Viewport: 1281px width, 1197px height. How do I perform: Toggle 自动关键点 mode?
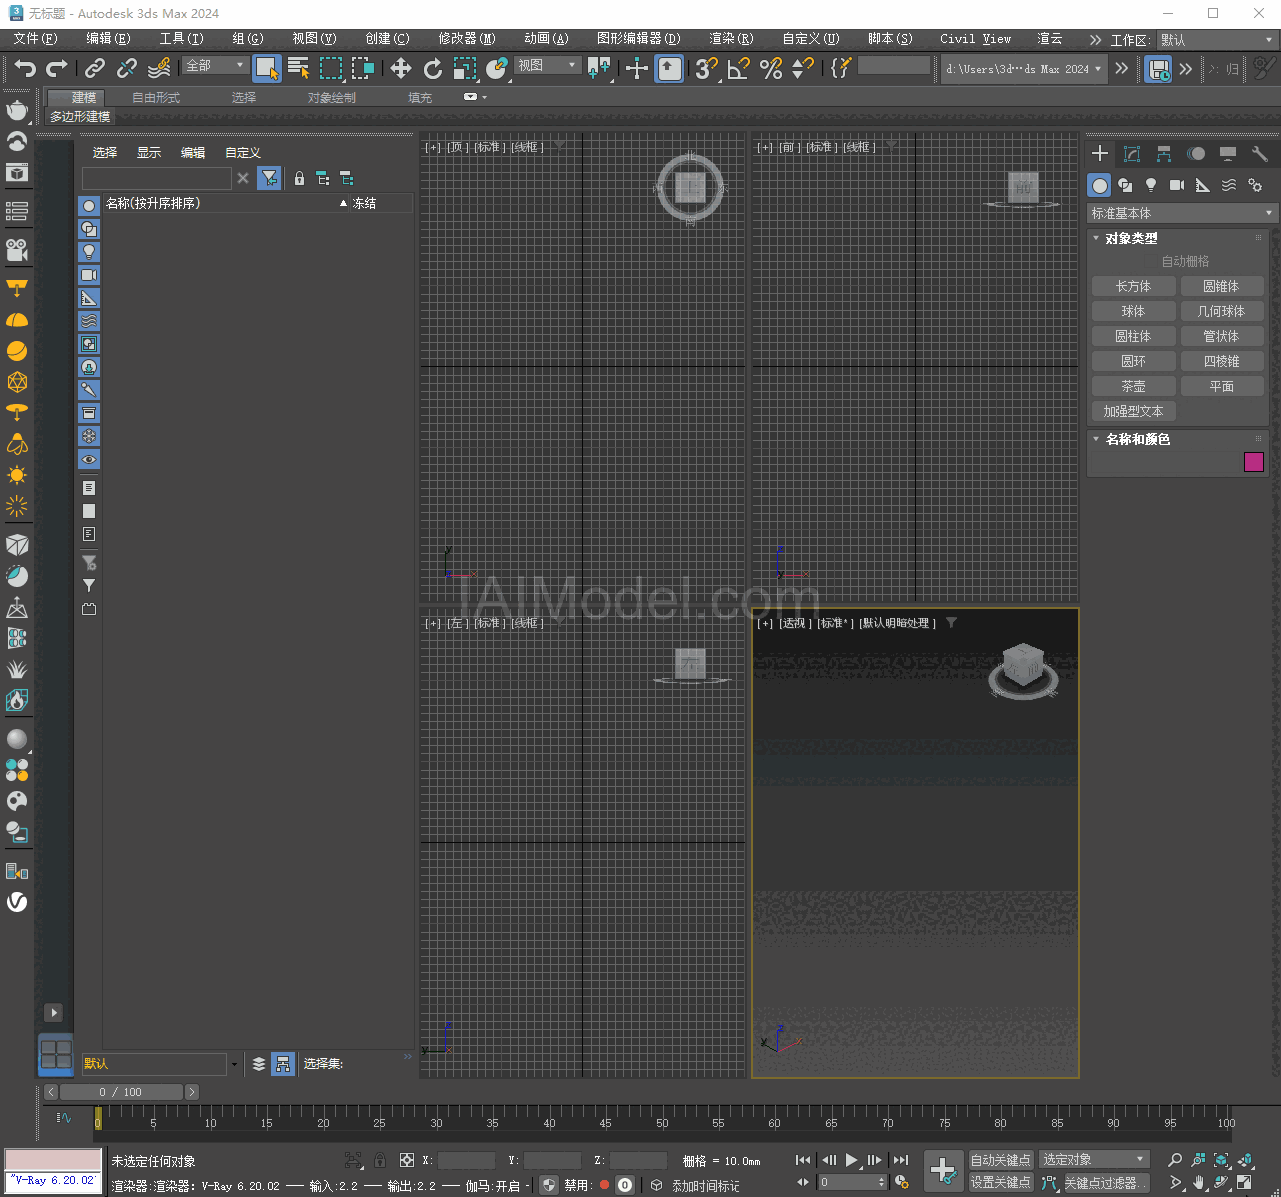[1000, 1160]
